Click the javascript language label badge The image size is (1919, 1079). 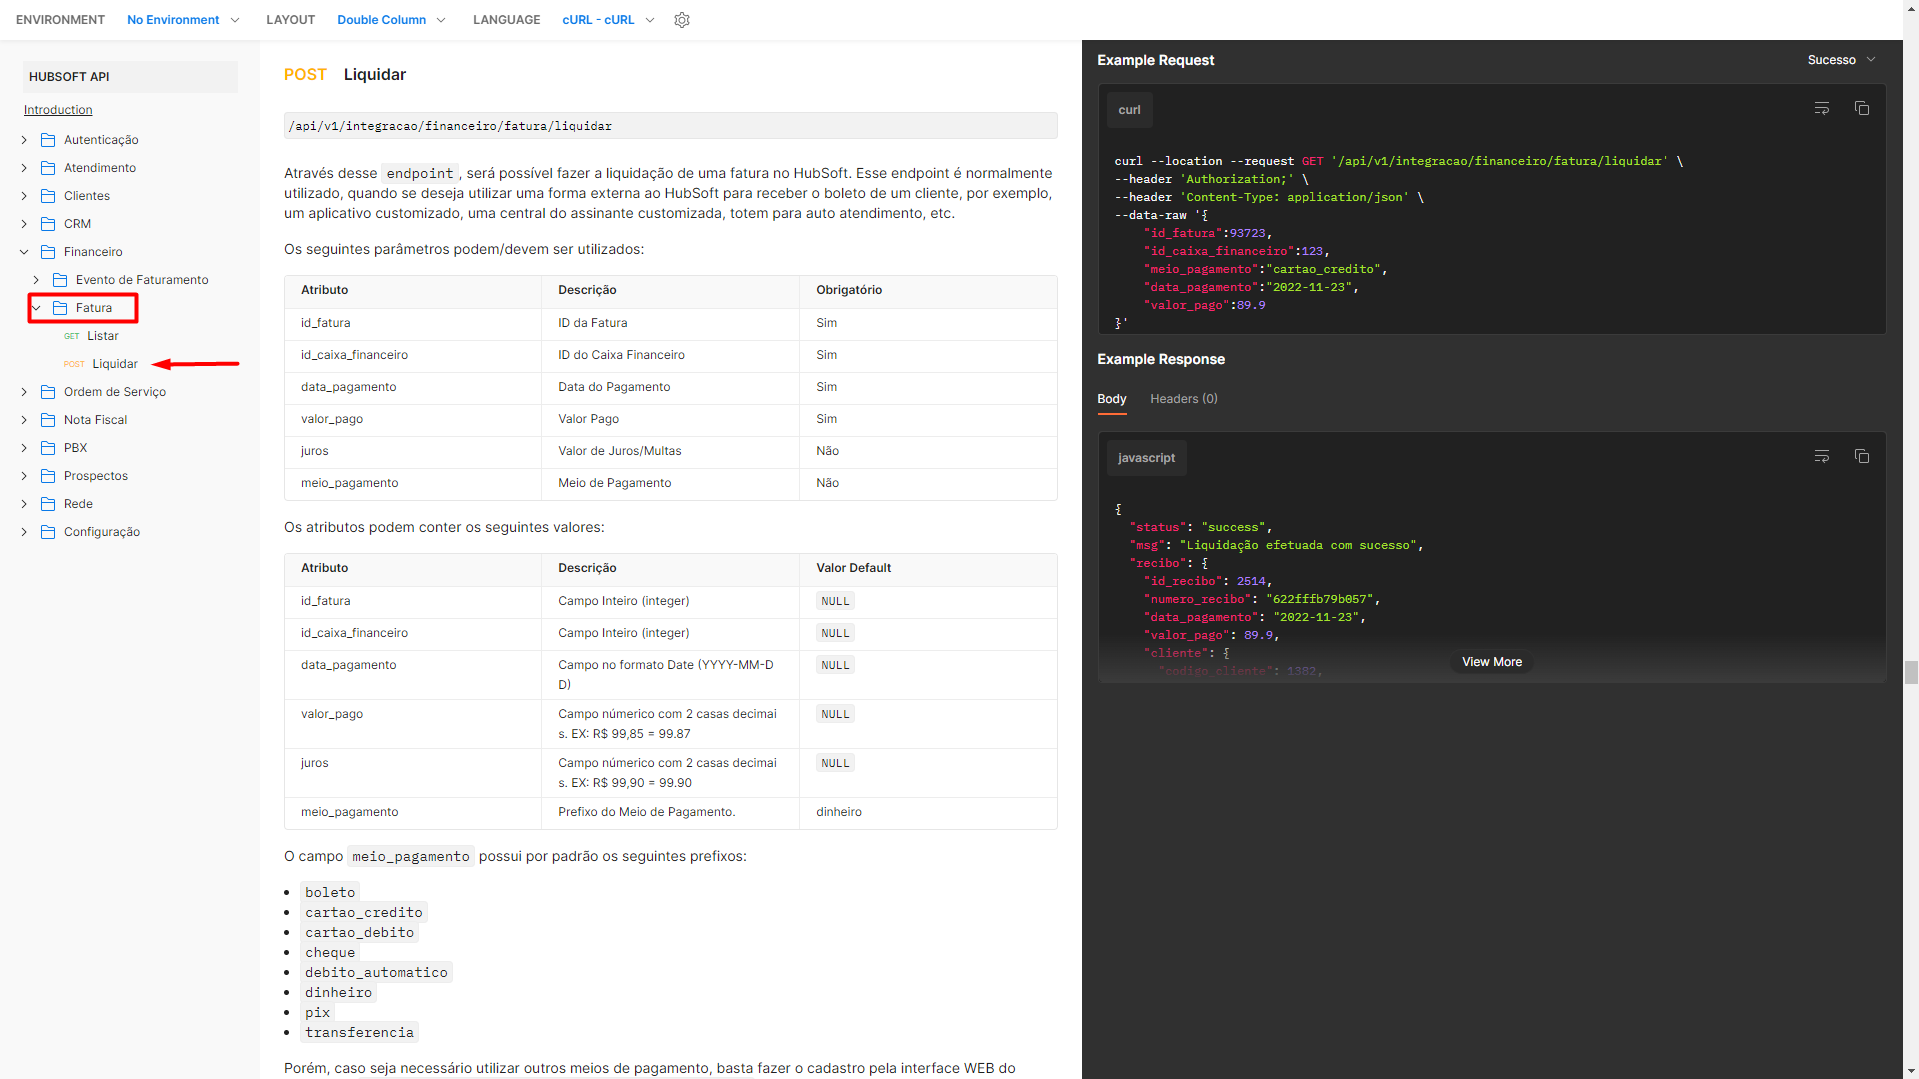(1146, 458)
